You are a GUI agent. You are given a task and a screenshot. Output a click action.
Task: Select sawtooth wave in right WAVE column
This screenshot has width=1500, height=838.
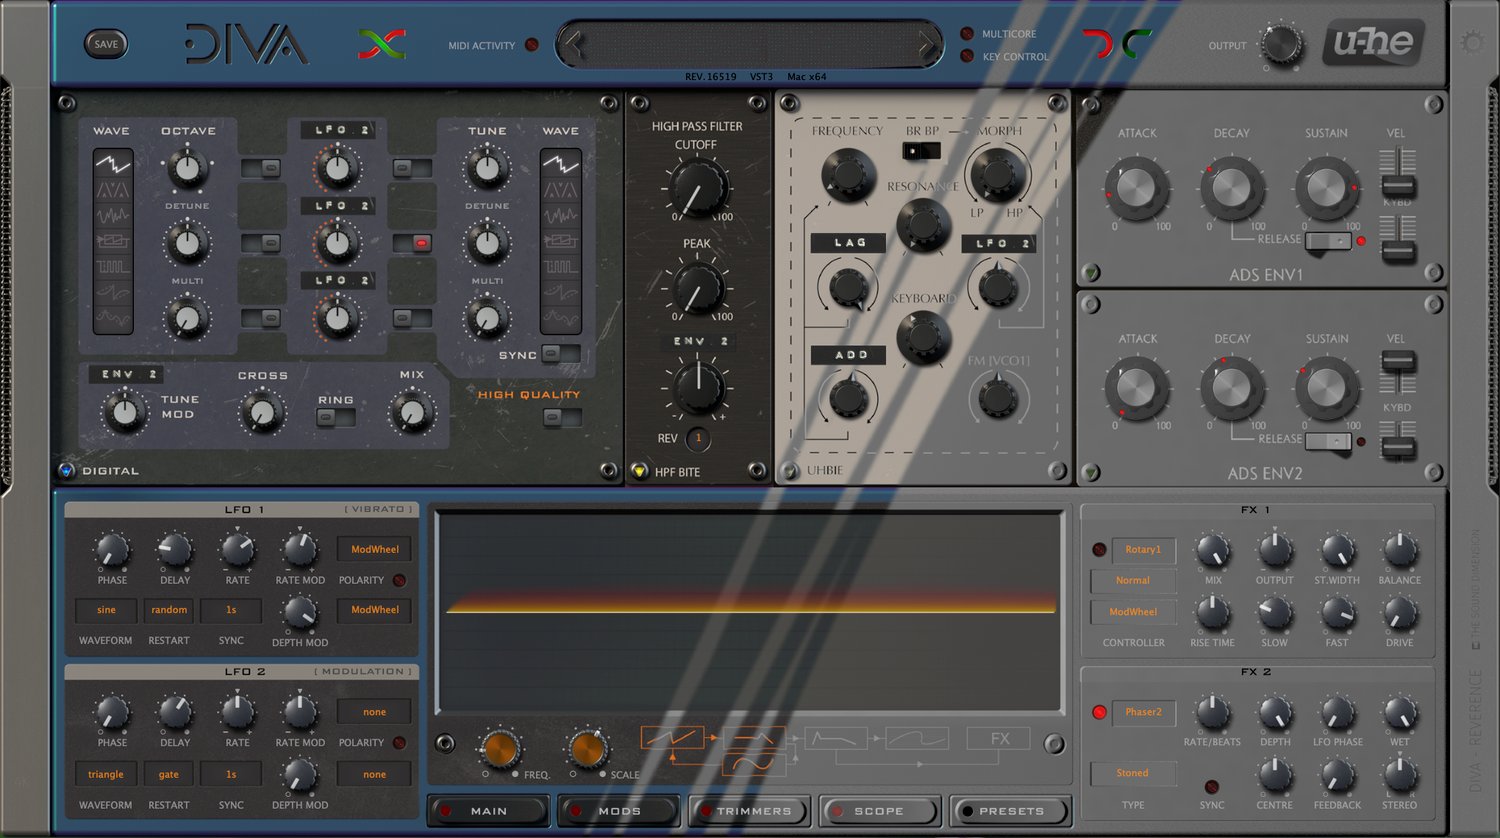[560, 163]
